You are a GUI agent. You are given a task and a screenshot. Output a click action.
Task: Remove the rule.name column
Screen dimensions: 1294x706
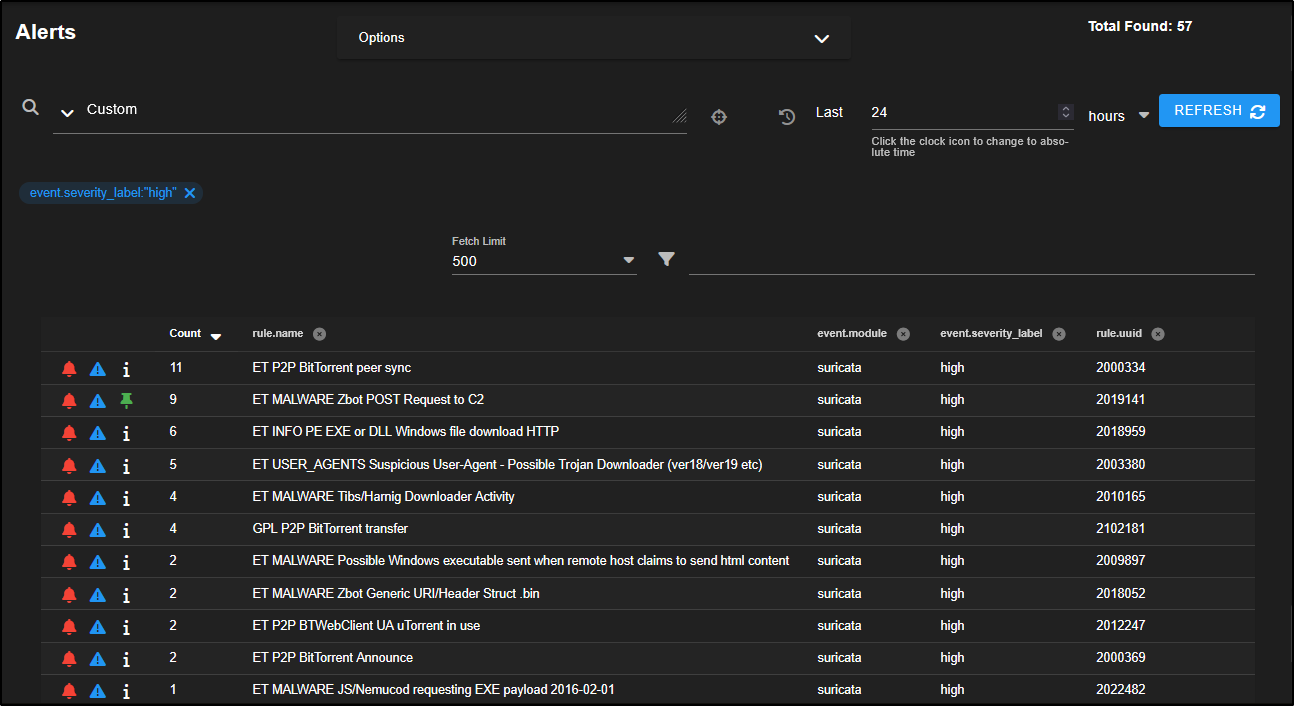(x=319, y=334)
